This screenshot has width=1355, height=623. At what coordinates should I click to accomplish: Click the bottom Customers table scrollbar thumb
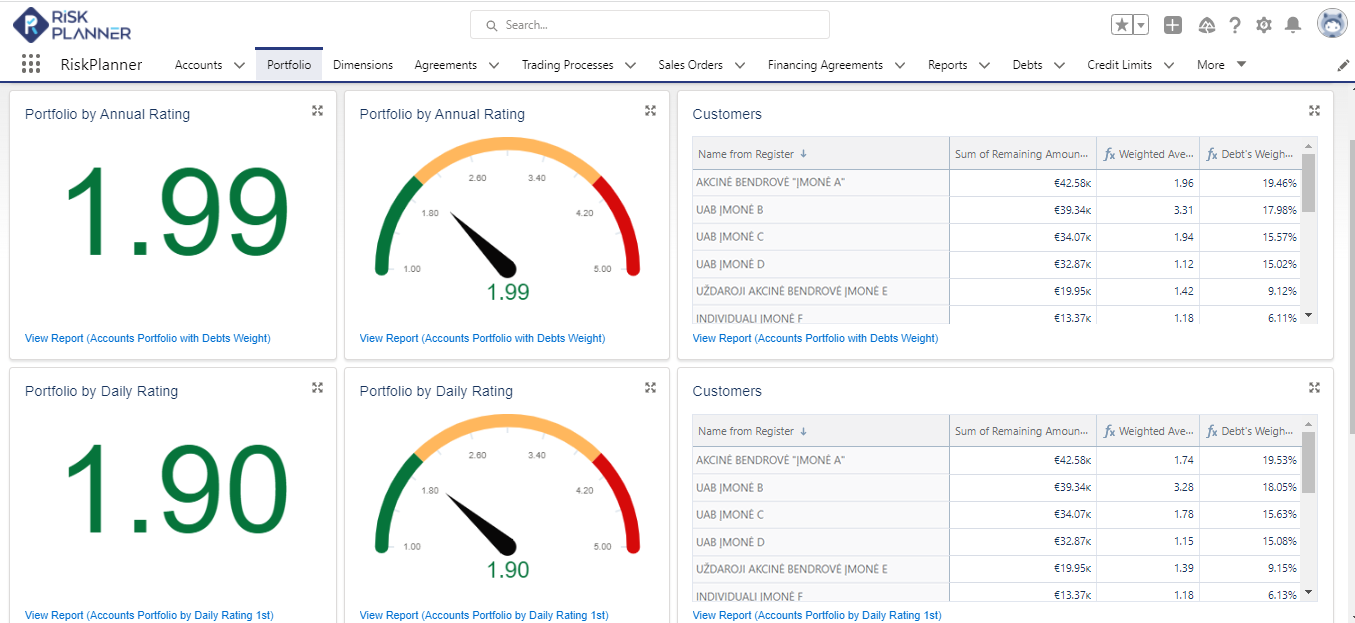click(x=1308, y=462)
